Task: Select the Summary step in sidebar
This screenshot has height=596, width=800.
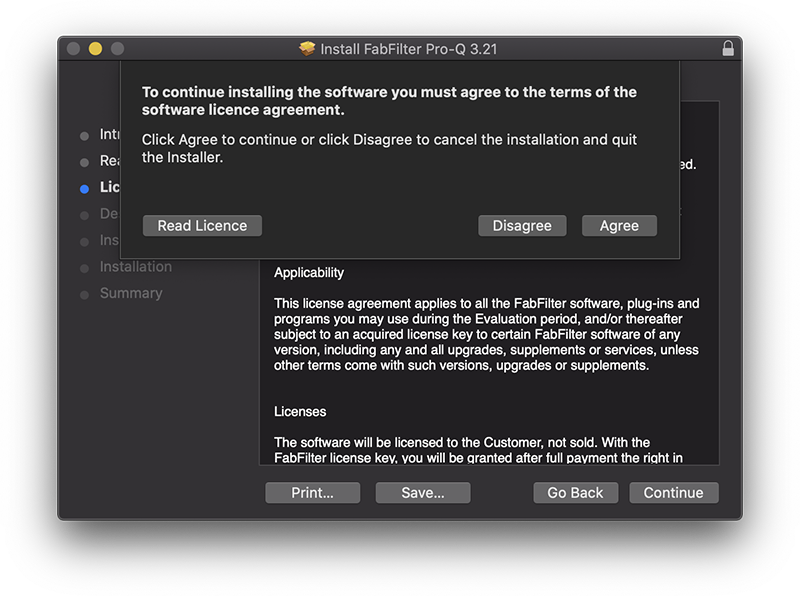Action: click(131, 293)
